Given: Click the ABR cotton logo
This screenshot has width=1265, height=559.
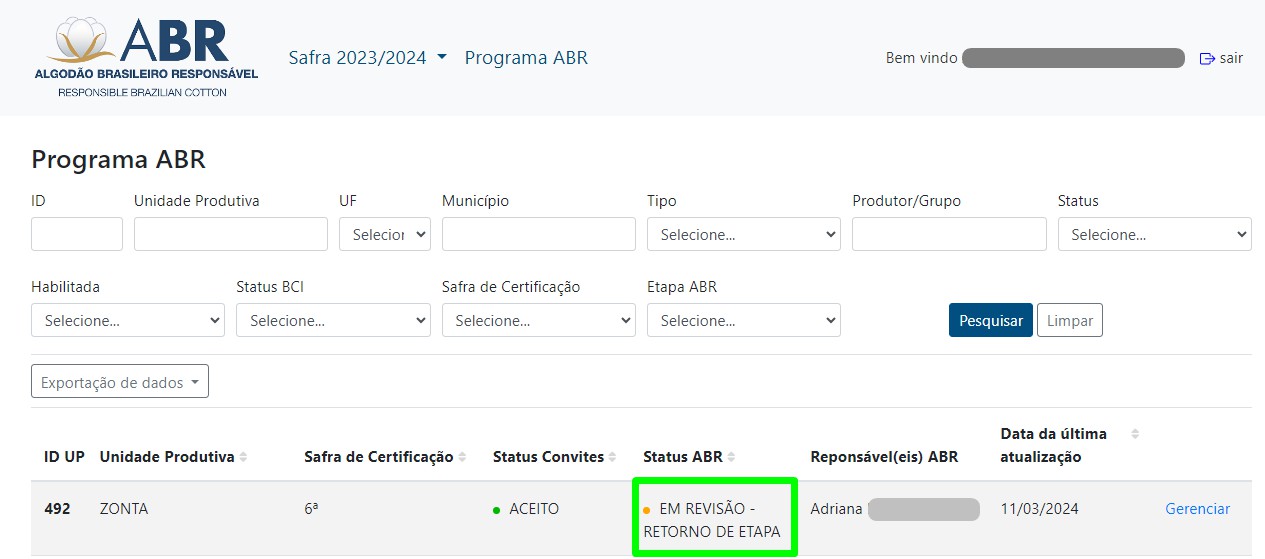Looking at the screenshot, I should 146,57.
